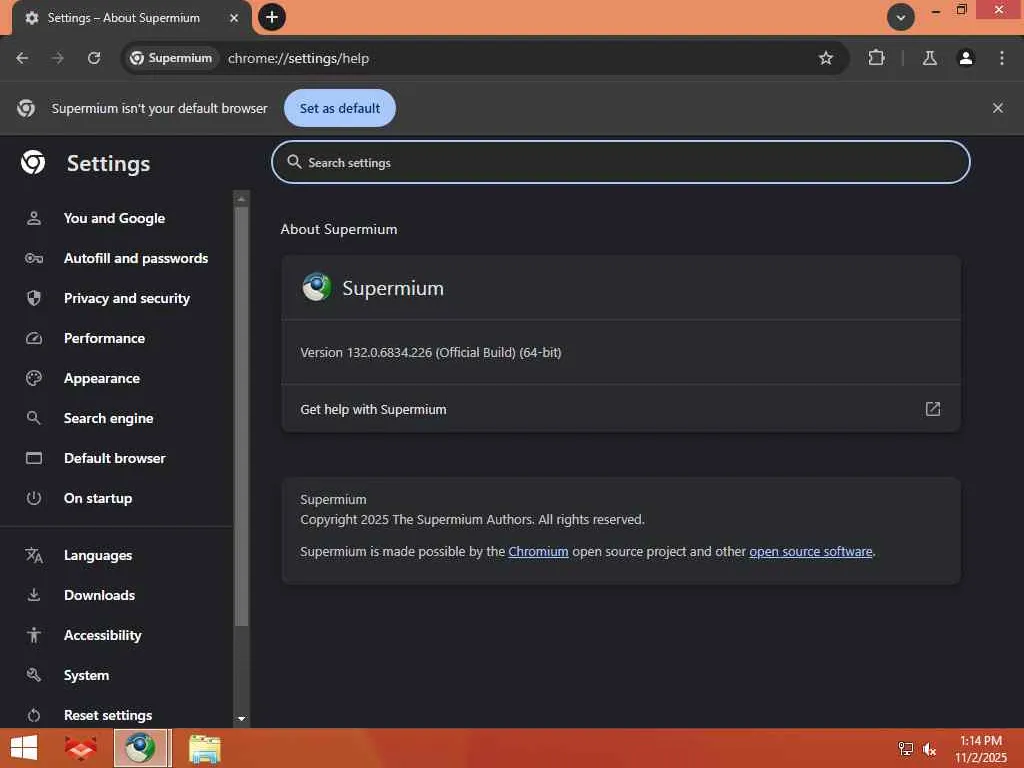This screenshot has height=768, width=1024.
Task: Open System settings
Action: (86, 675)
